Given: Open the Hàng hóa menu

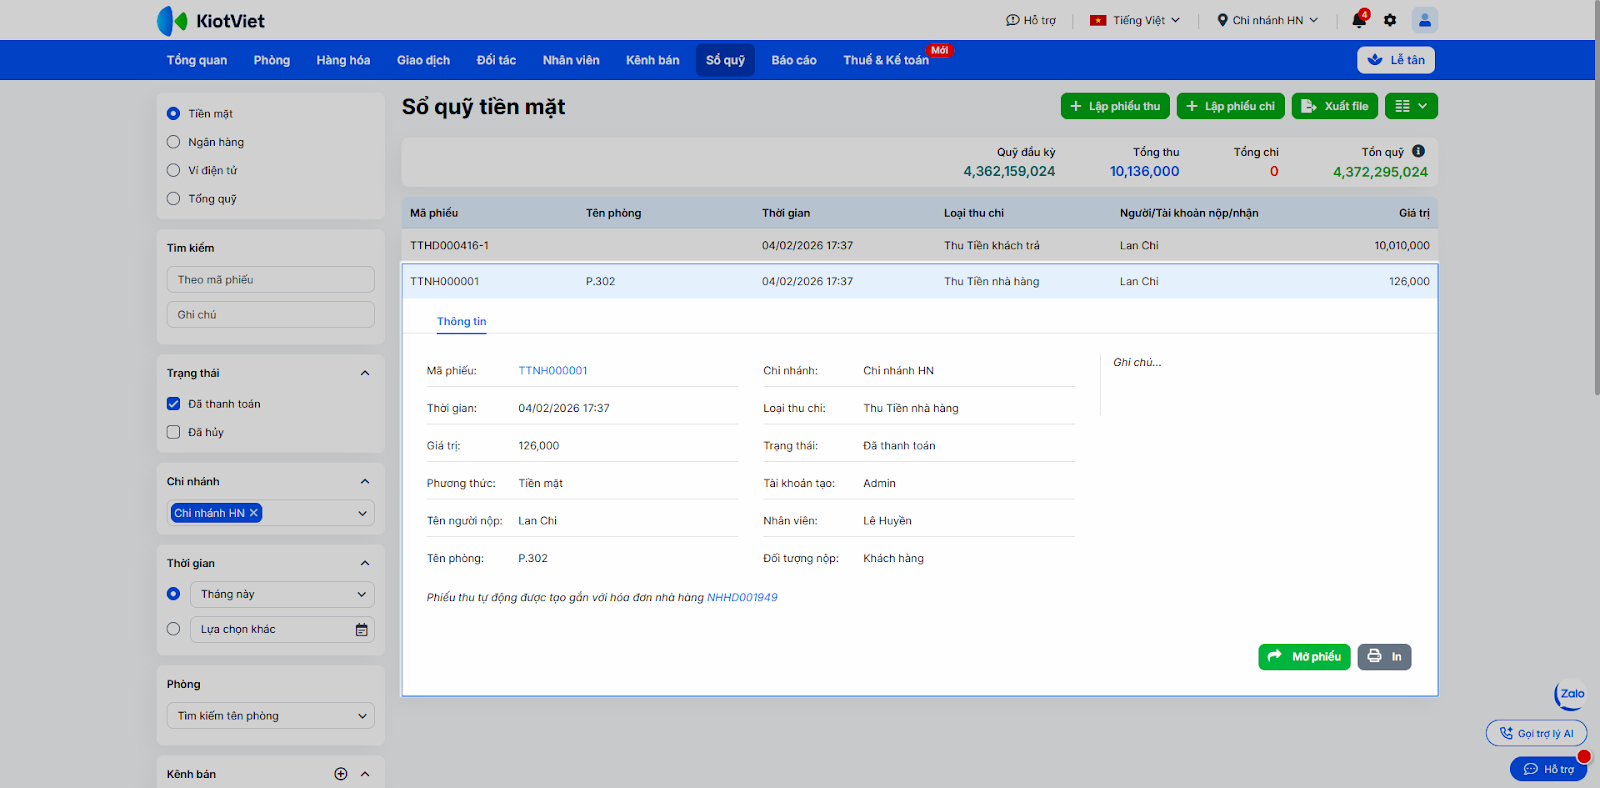Looking at the screenshot, I should click(x=343, y=60).
